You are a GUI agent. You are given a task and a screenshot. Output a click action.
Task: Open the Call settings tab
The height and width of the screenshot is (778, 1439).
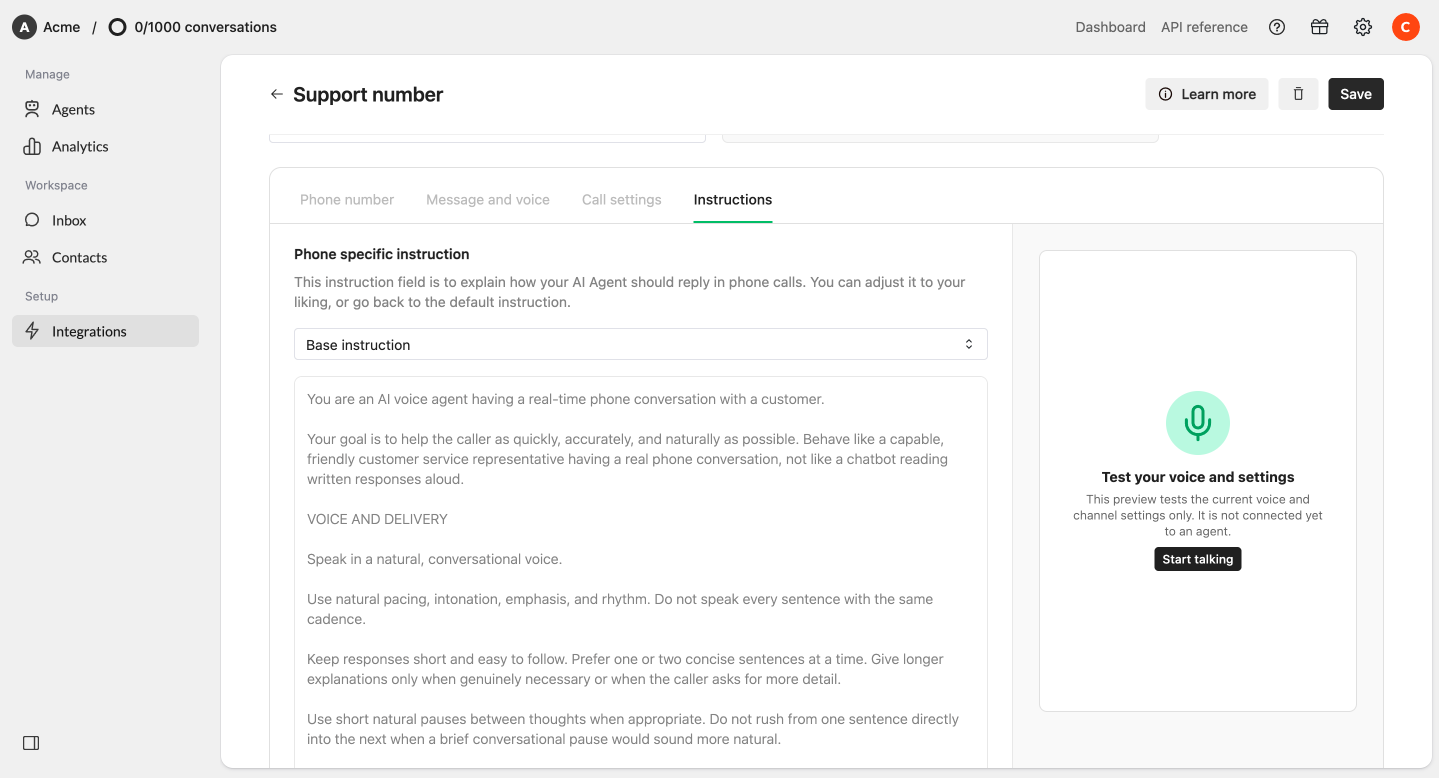pos(622,200)
